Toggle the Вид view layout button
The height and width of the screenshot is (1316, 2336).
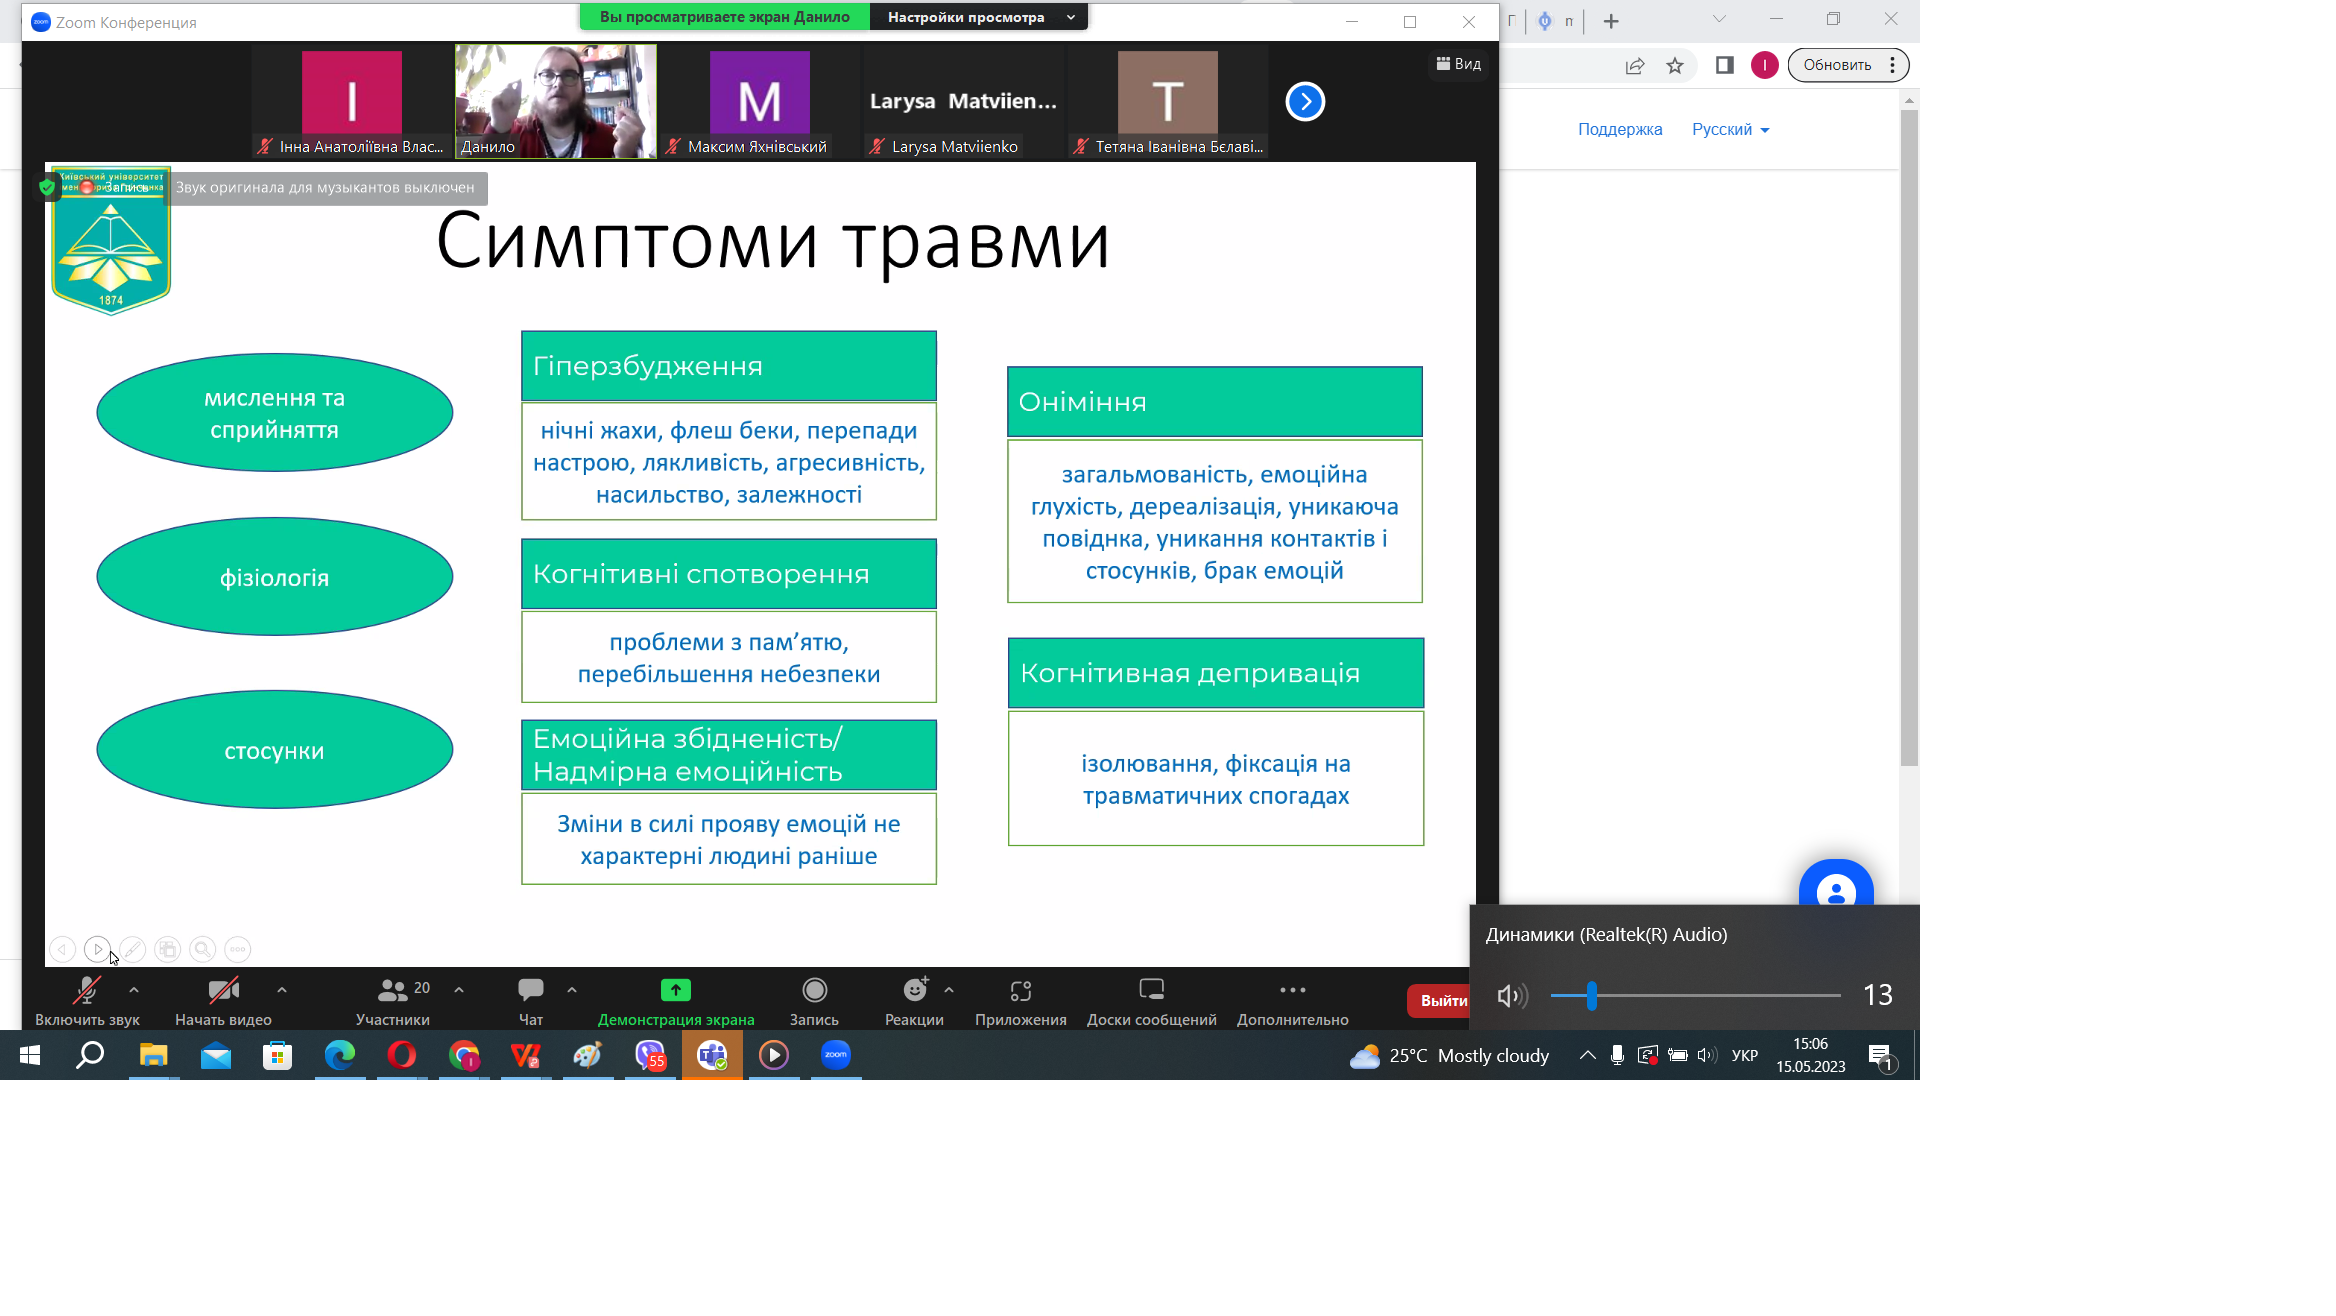pyautogui.click(x=1457, y=64)
